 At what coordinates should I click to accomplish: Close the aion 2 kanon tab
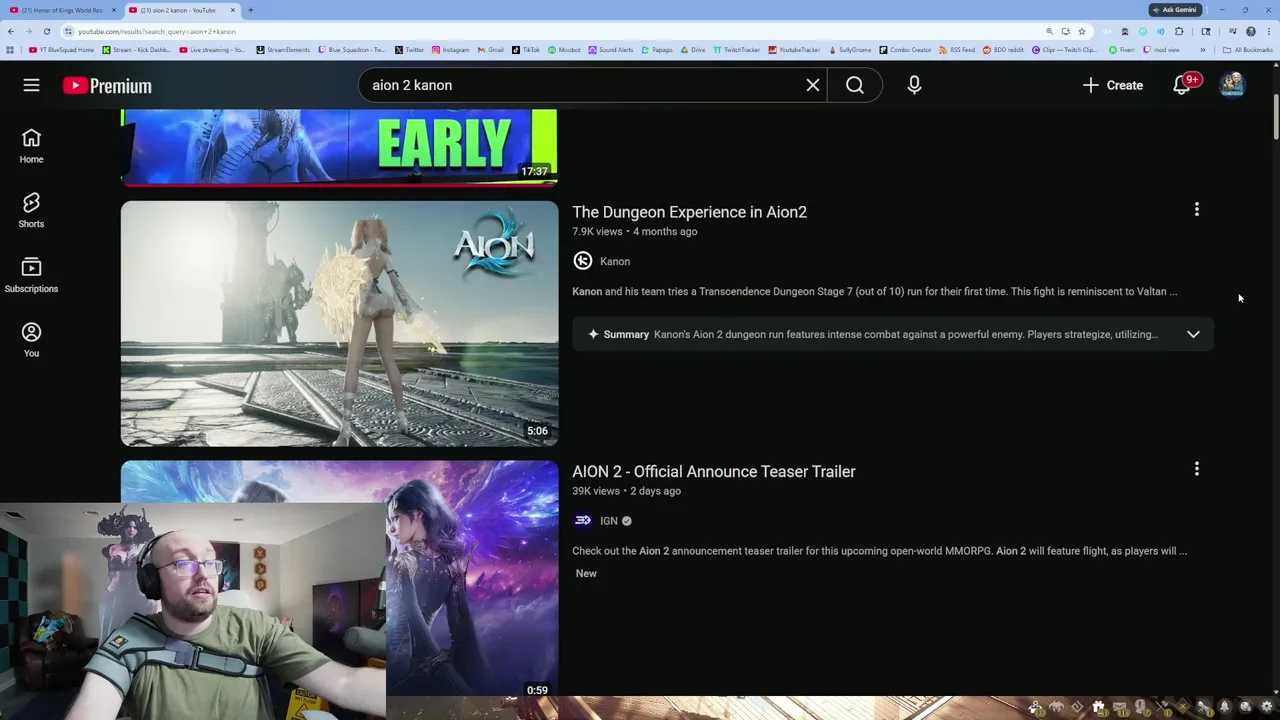click(x=233, y=10)
